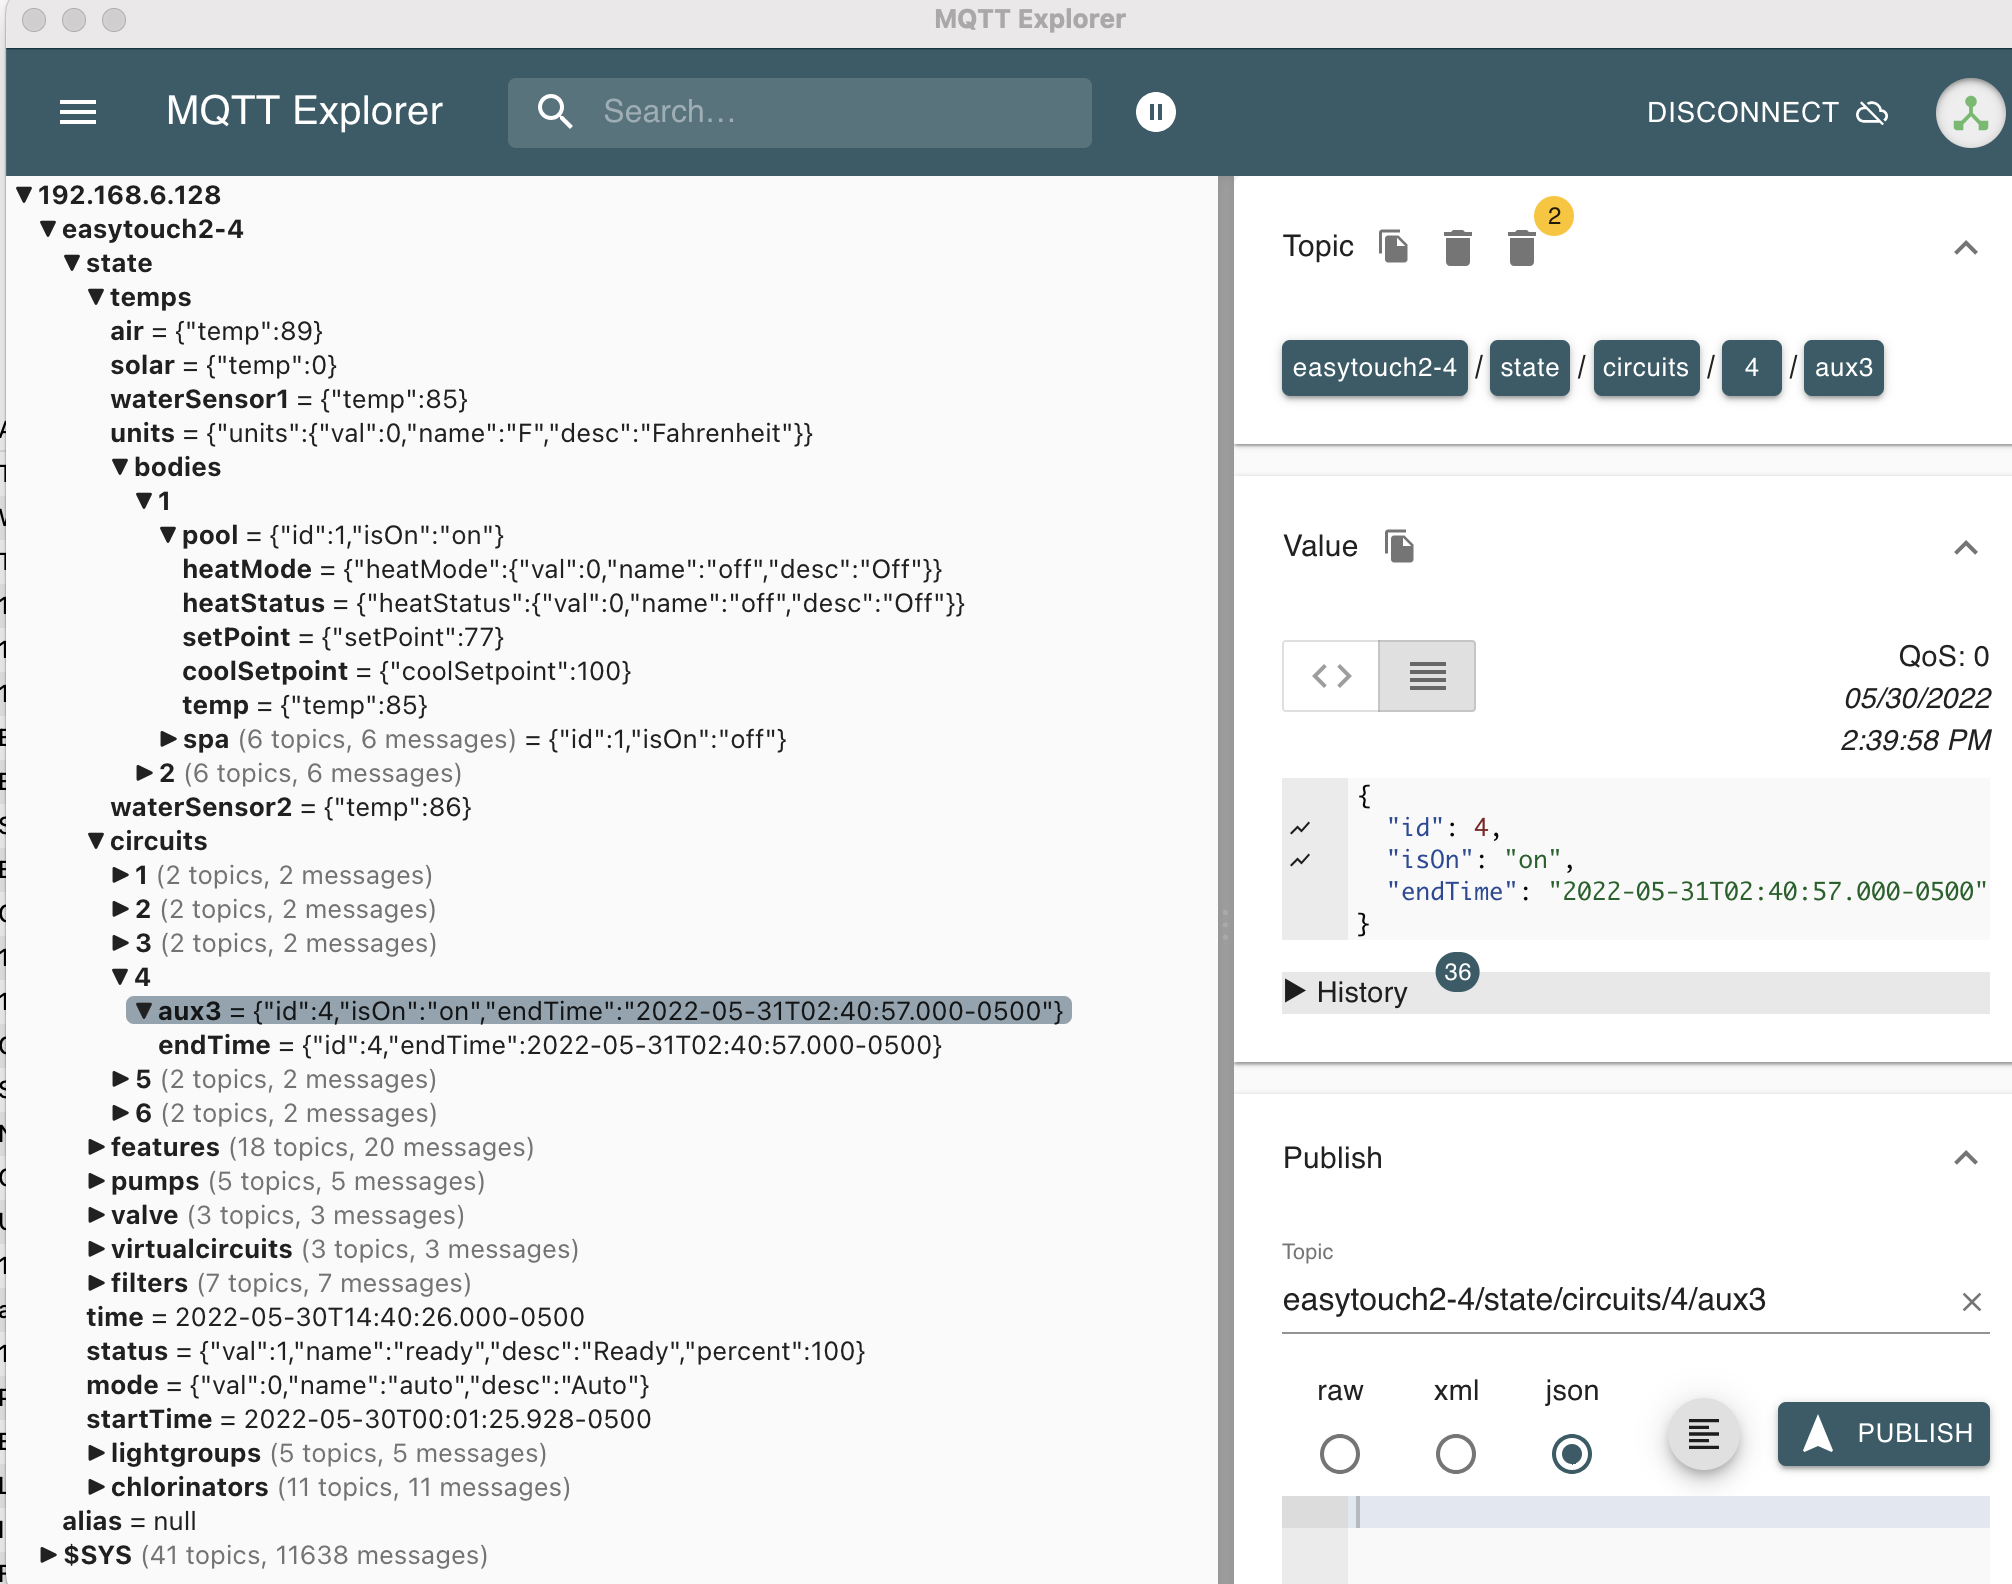Select the xml payload format
2012x1584 pixels.
1455,1454
